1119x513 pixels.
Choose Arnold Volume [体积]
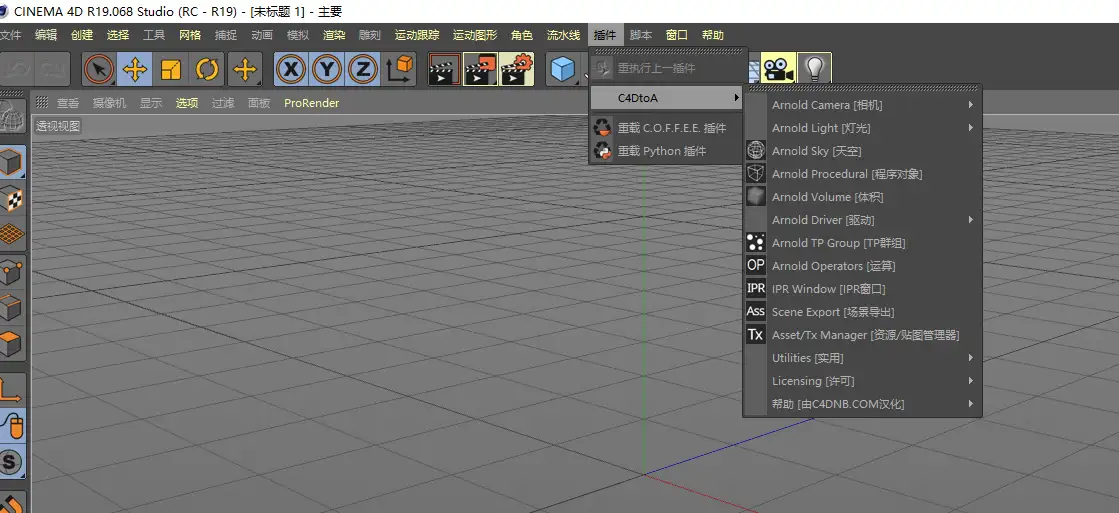click(862, 196)
